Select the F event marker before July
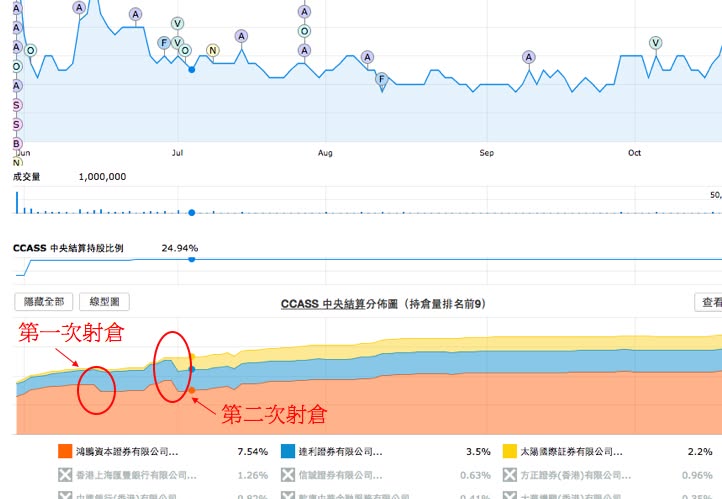This screenshot has width=722, height=499. click(x=164, y=43)
